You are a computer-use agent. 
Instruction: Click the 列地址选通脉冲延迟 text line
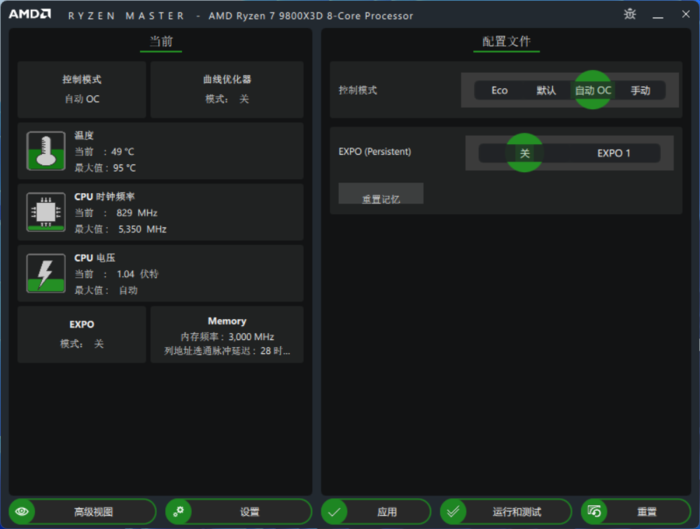click(227, 351)
